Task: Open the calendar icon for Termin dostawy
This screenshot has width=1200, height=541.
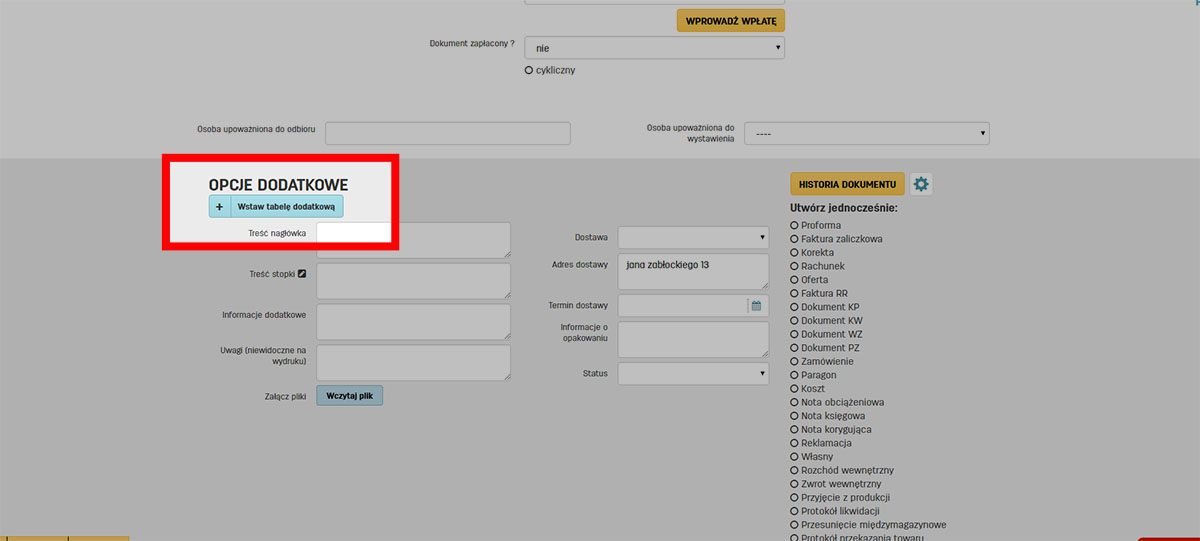Action: coord(757,306)
